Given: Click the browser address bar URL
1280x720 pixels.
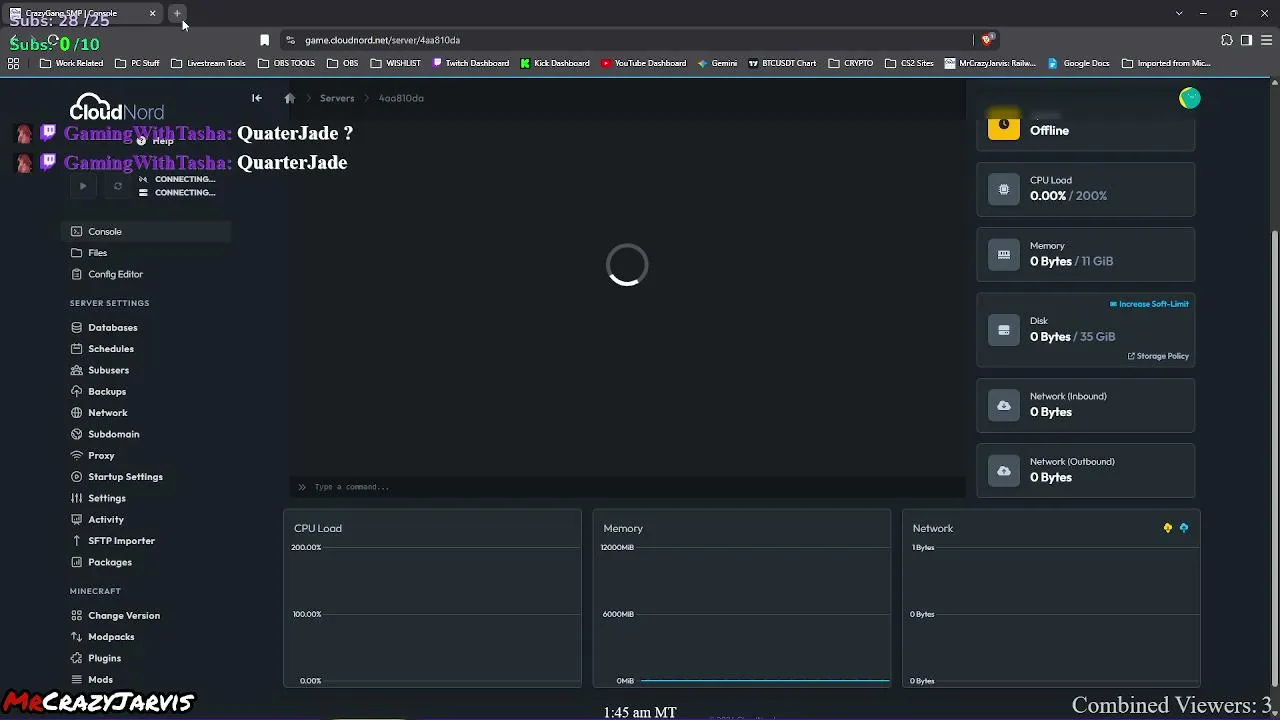Looking at the screenshot, I should (x=383, y=40).
